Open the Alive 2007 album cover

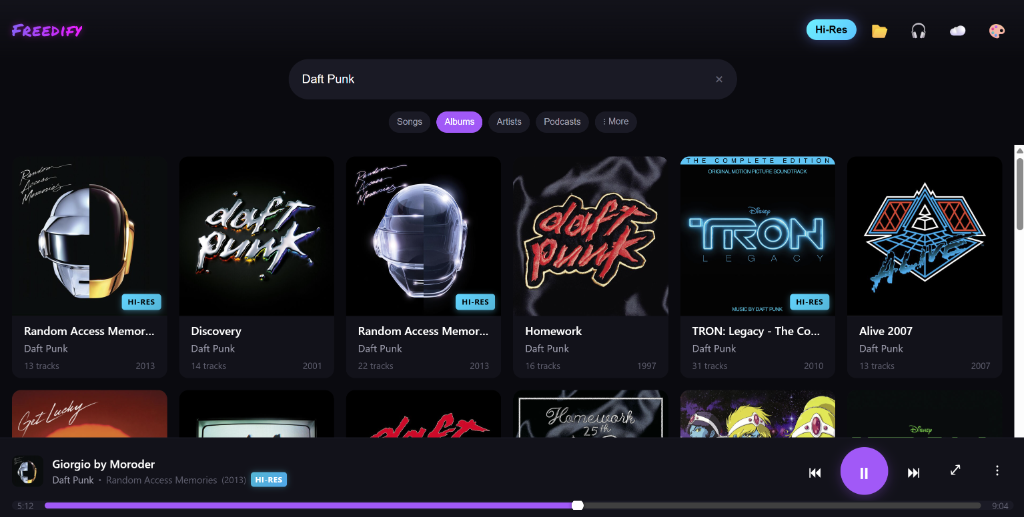(925, 236)
